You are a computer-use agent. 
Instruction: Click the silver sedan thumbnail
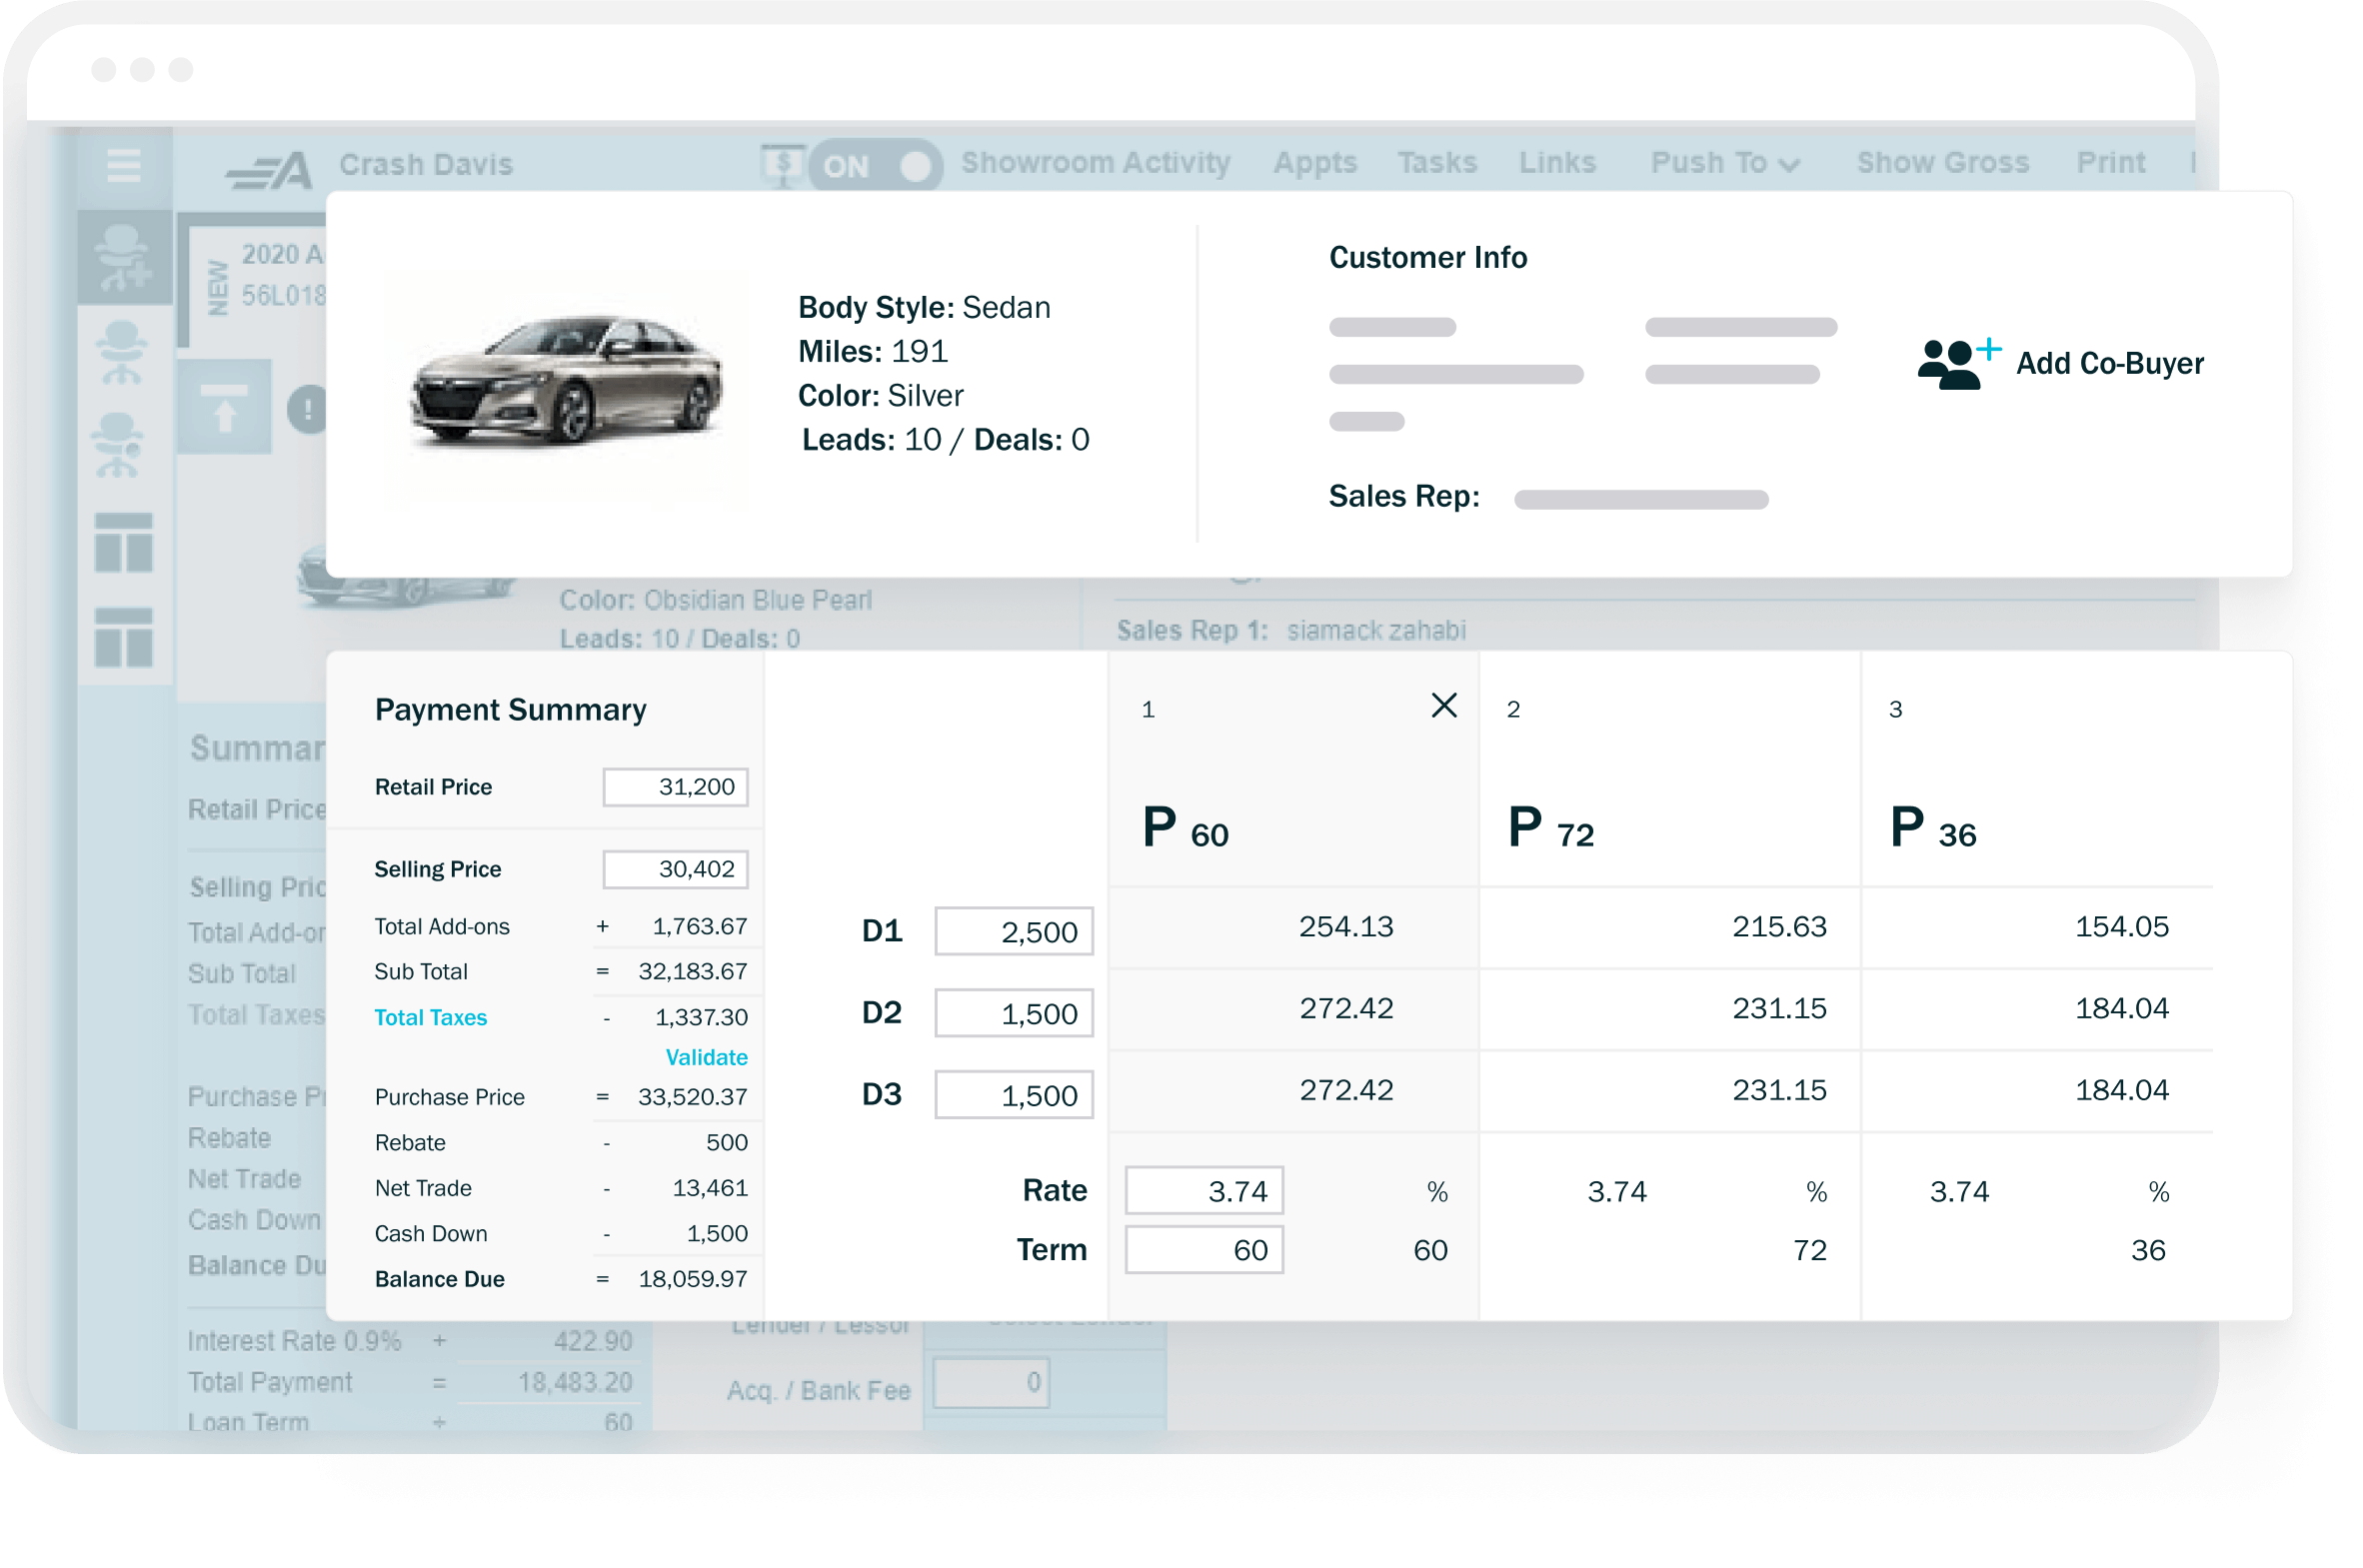pos(566,380)
